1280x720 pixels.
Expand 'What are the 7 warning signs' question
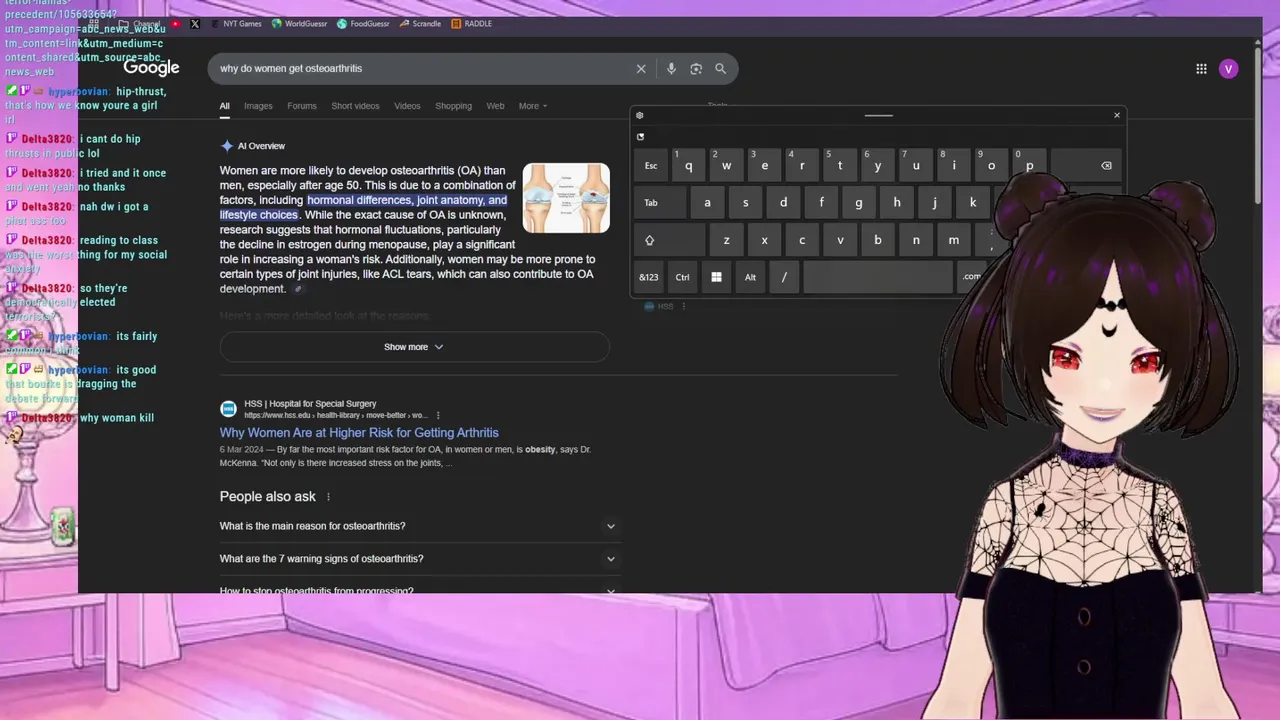(419, 559)
